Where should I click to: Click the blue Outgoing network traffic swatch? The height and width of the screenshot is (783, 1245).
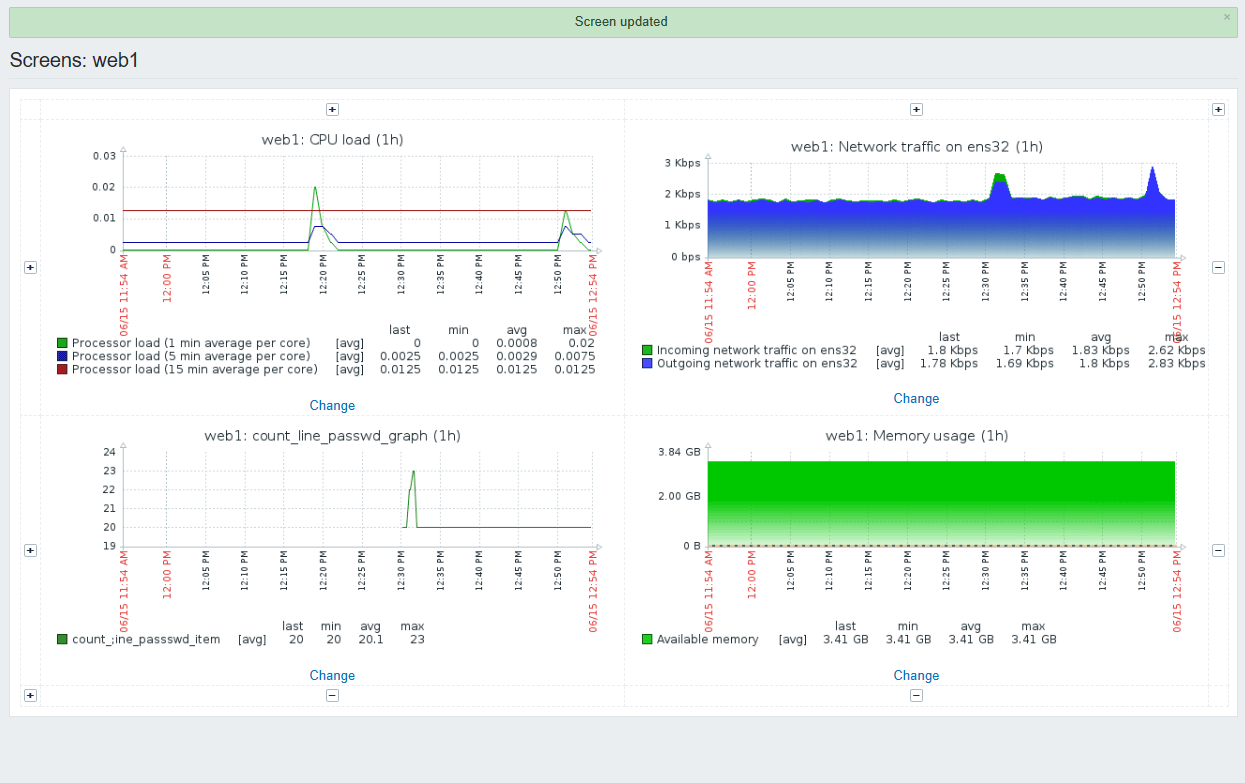(x=647, y=363)
